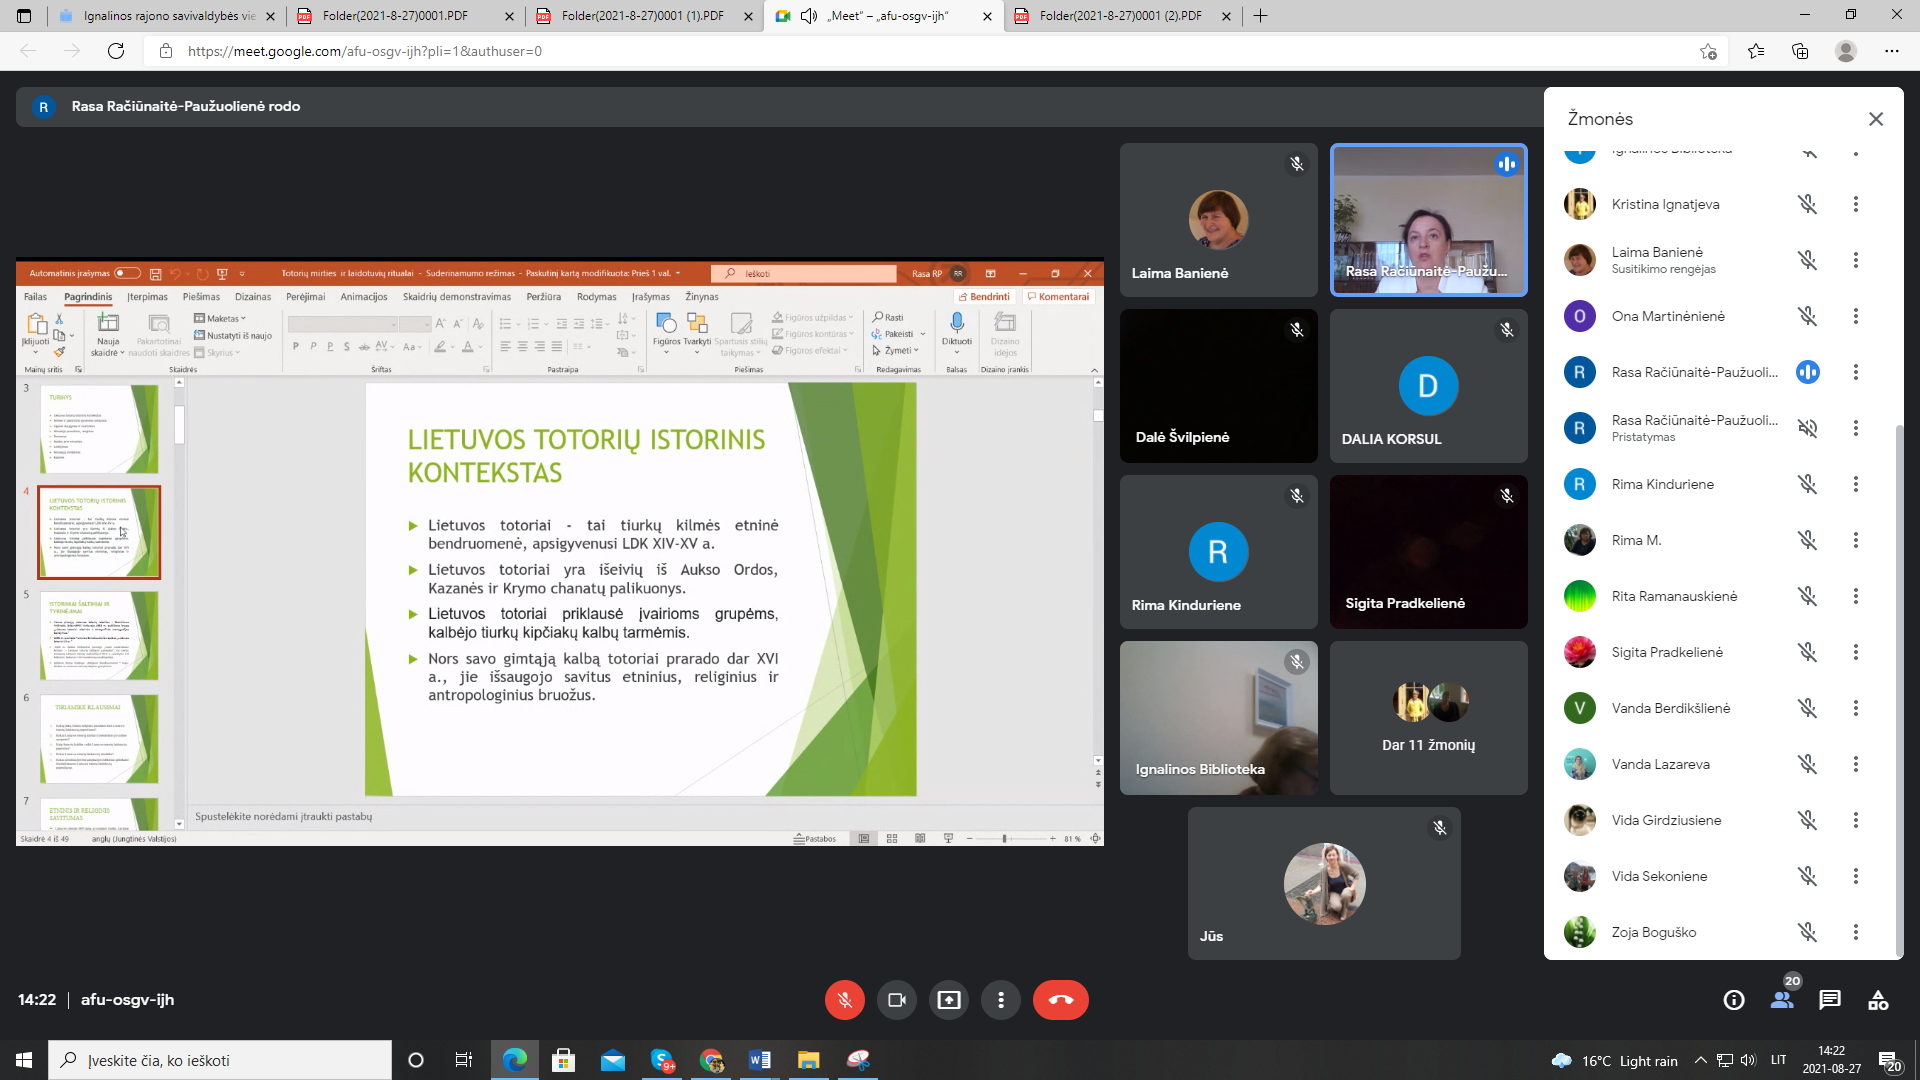Open the activities shapes icon
1920x1080 pixels.
click(1878, 1000)
